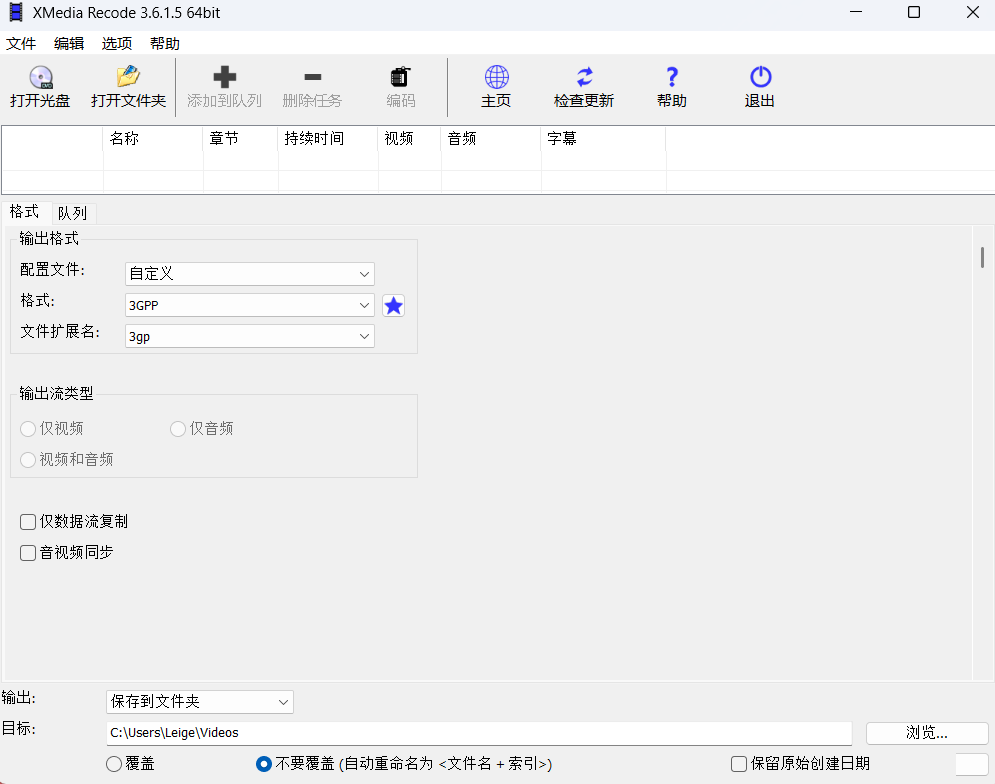Image resolution: width=995 pixels, height=784 pixels.
Task: Click the 名称 column header
Action: tap(153, 138)
